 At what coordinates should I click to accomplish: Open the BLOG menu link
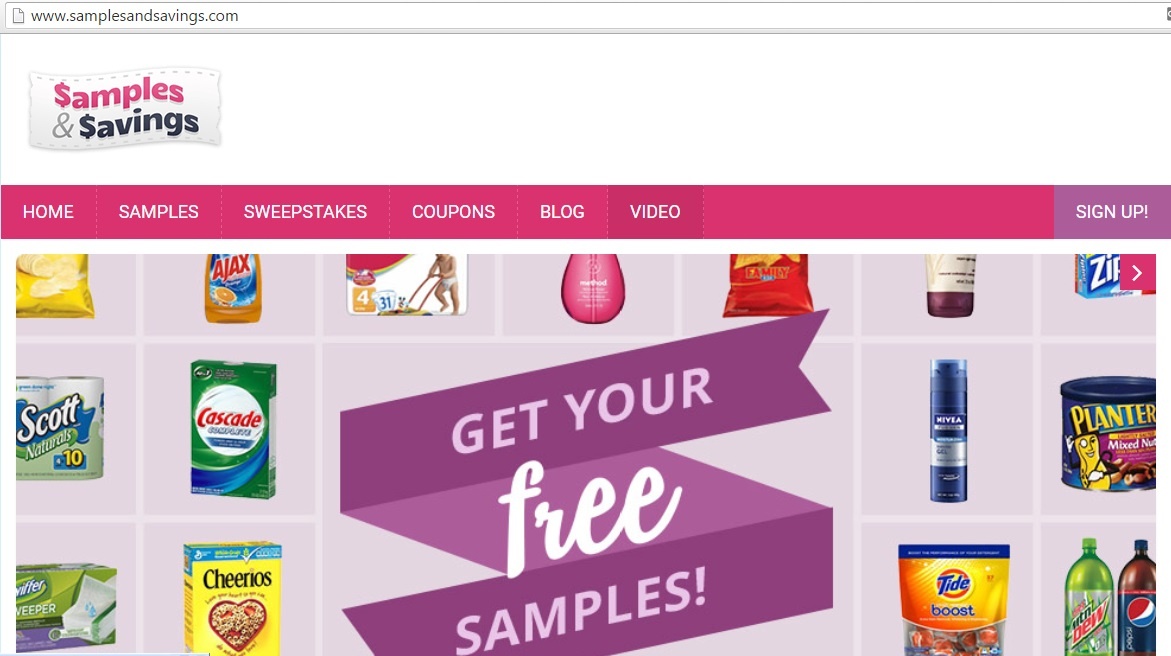pyautogui.click(x=562, y=212)
